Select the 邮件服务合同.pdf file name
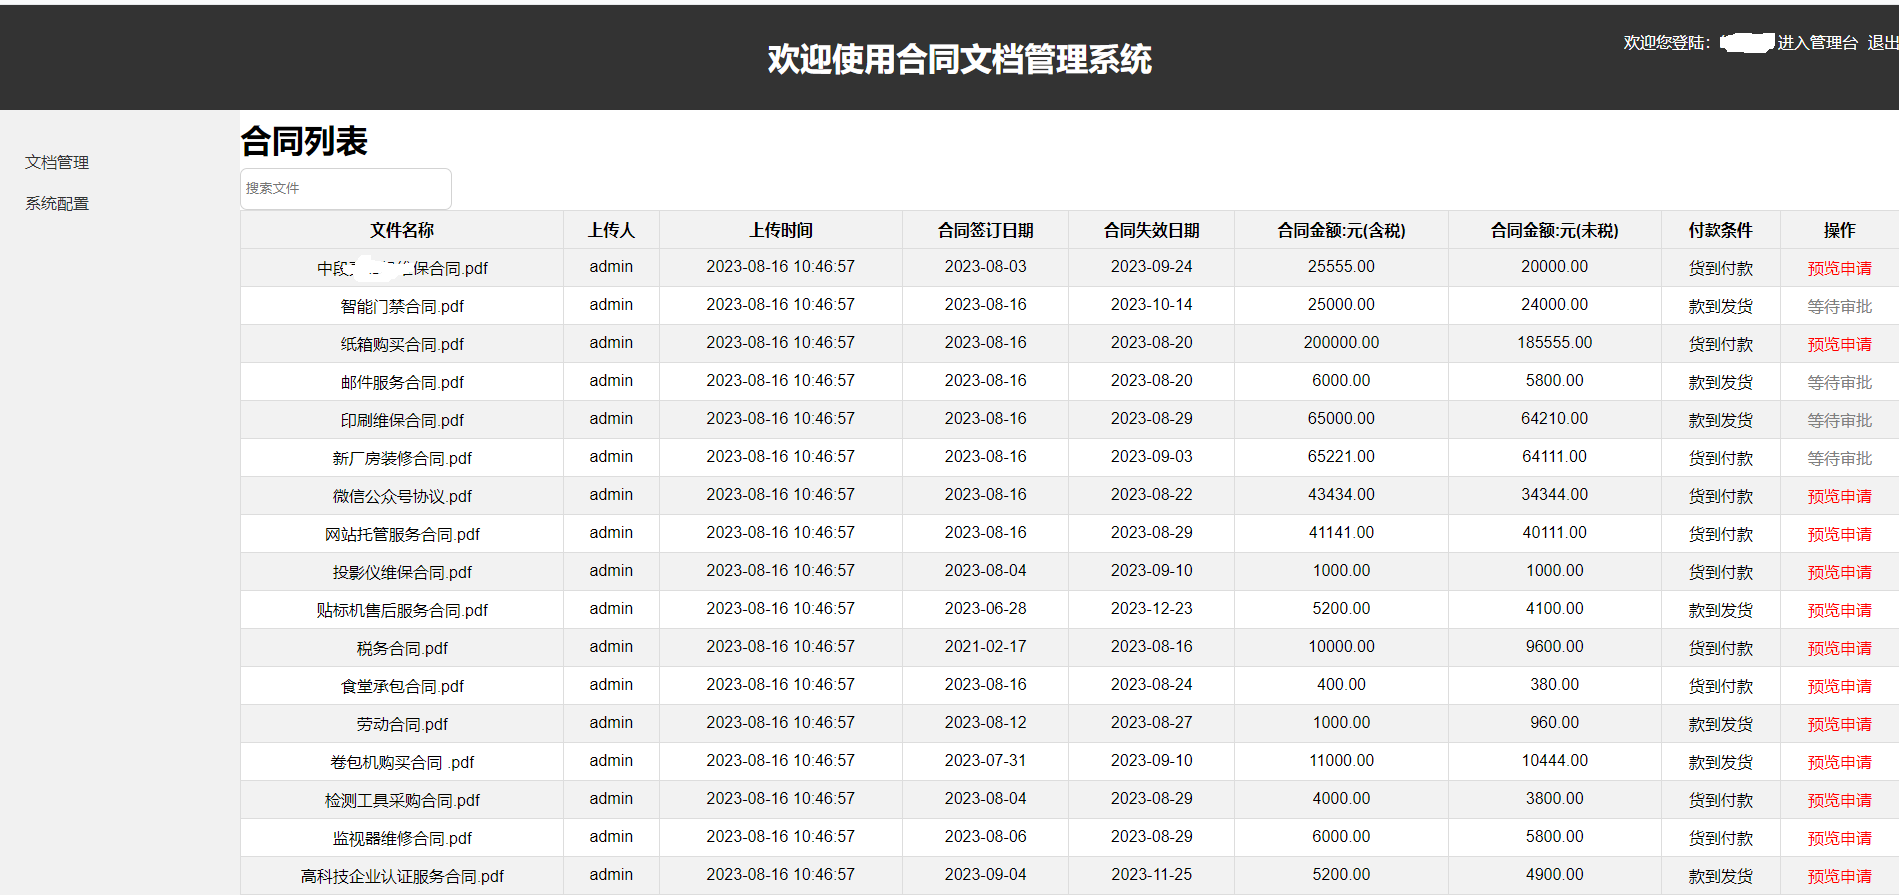Image resolution: width=1899 pixels, height=895 pixels. tap(402, 382)
